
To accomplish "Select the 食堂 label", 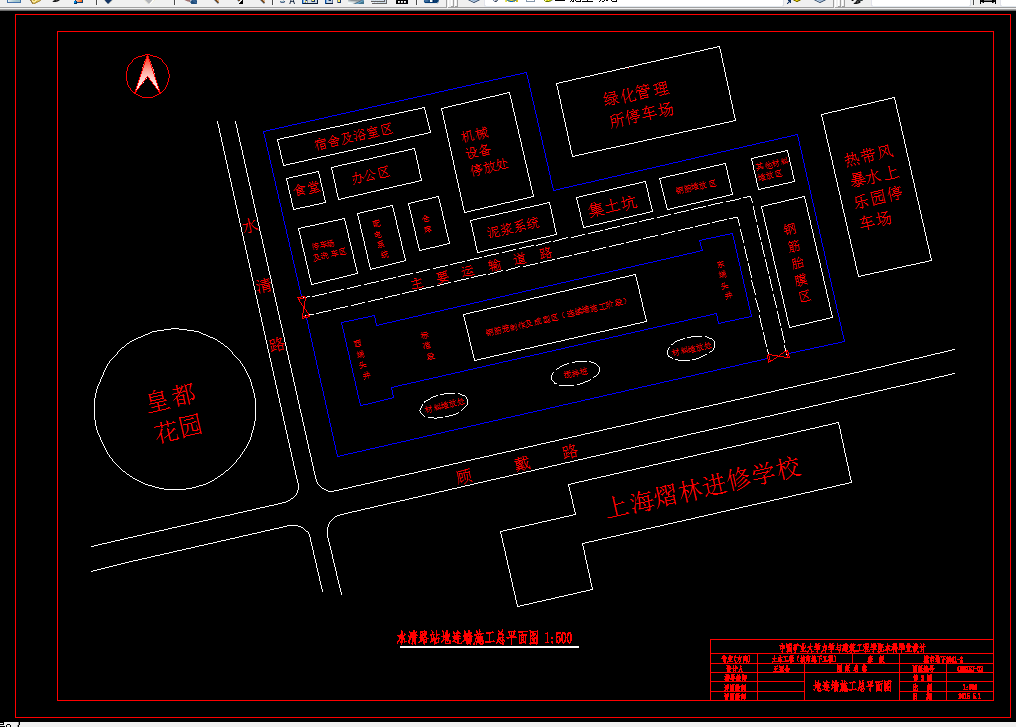I will click(x=306, y=189).
